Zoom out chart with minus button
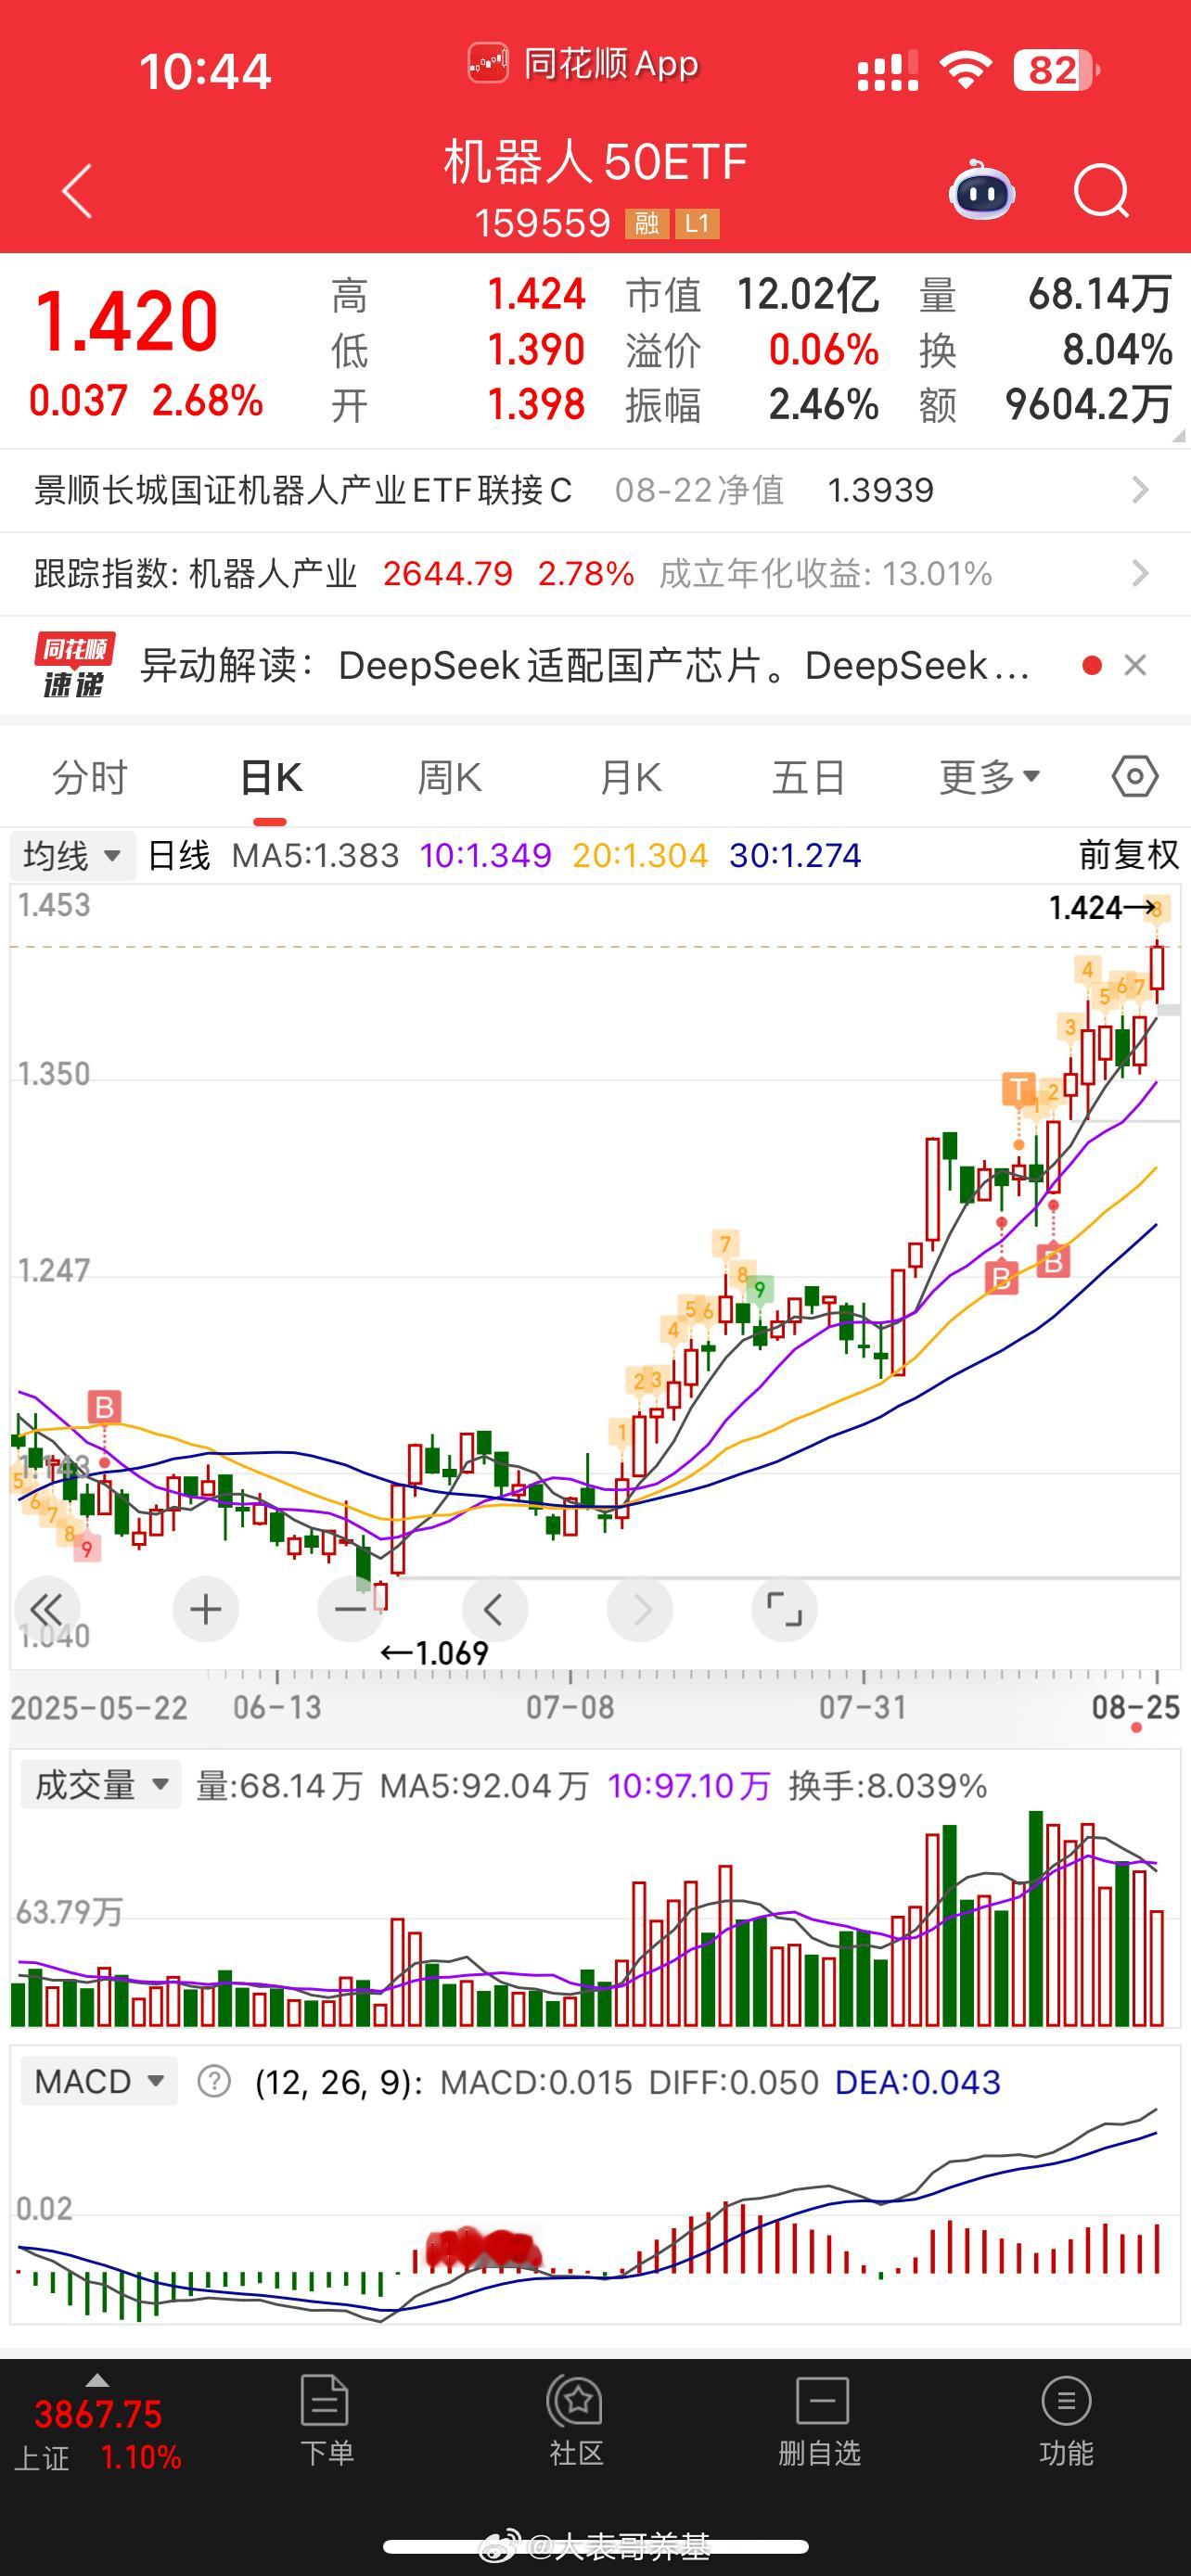This screenshot has height=2576, width=1191. click(x=350, y=1609)
